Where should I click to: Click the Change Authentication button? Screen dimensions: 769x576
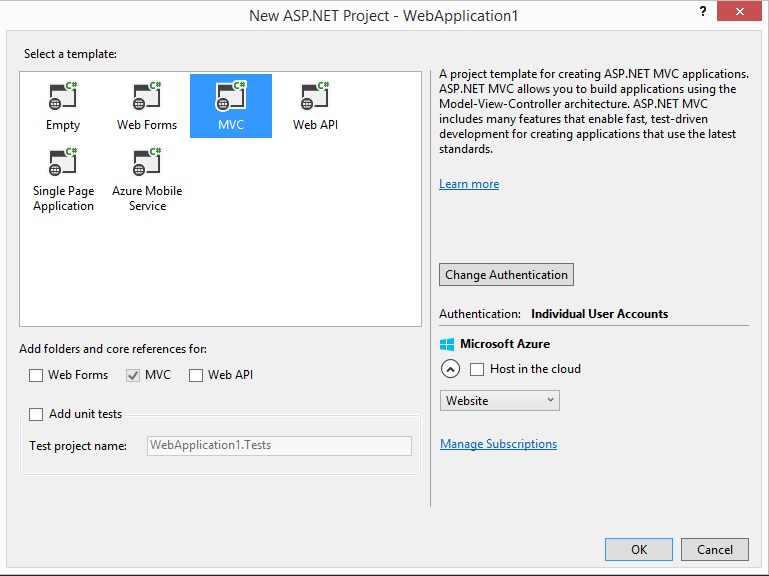pyautogui.click(x=506, y=275)
